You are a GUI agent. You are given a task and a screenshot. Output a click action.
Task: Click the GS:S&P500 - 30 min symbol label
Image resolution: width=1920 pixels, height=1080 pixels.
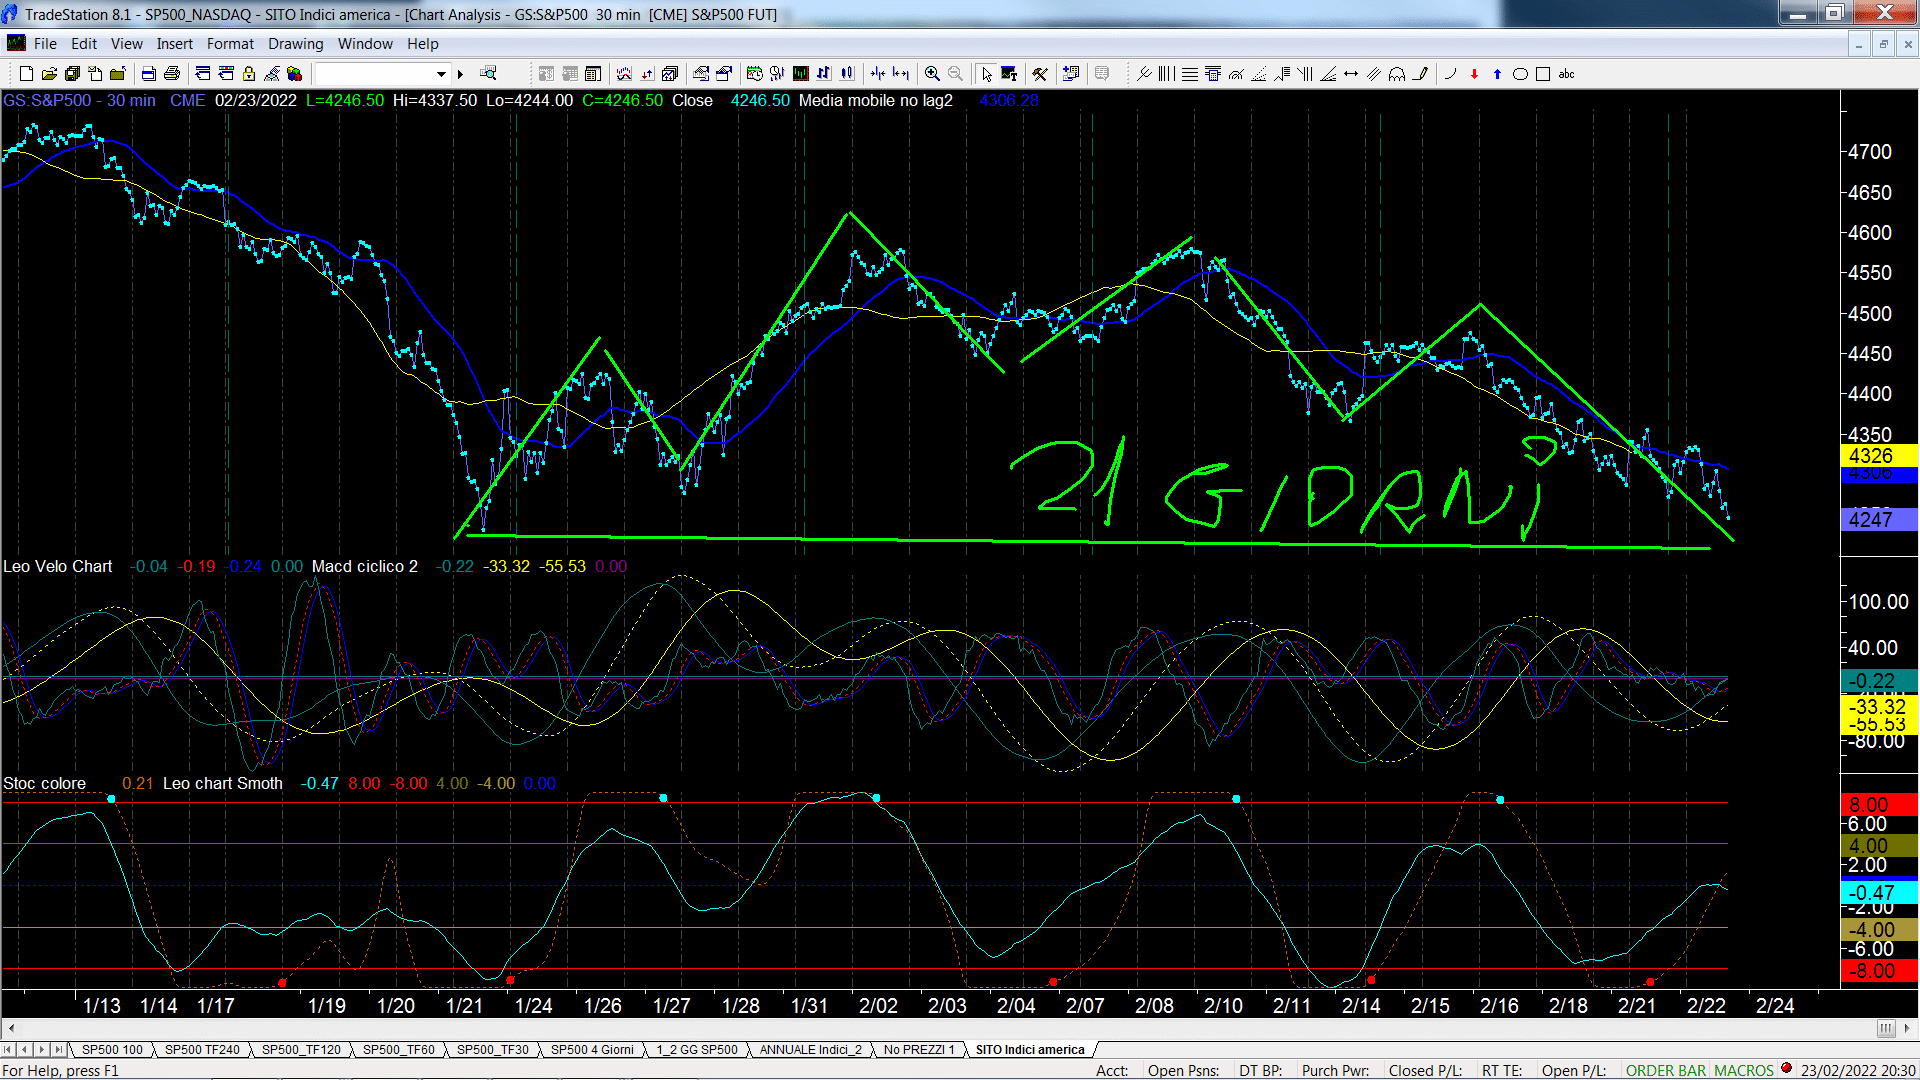tap(79, 100)
